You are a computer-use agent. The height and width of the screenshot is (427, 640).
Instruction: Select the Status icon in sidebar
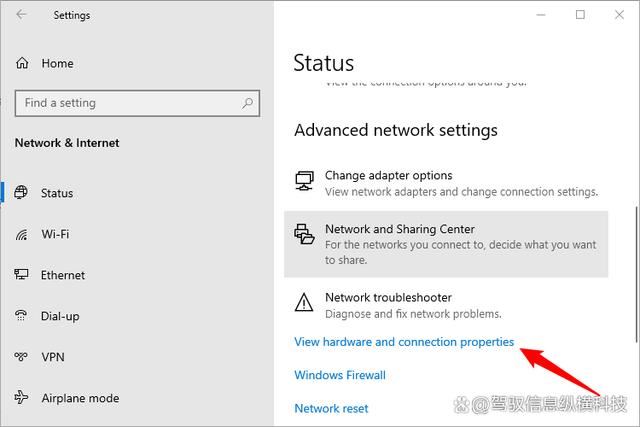(22, 193)
